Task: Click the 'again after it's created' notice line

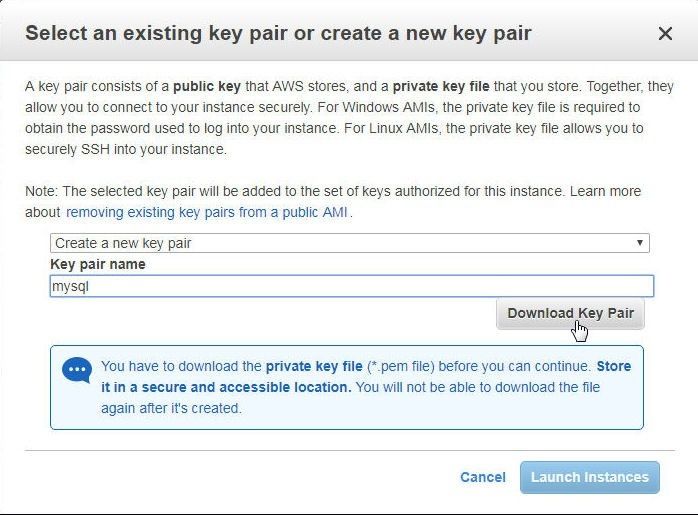Action: [171, 408]
